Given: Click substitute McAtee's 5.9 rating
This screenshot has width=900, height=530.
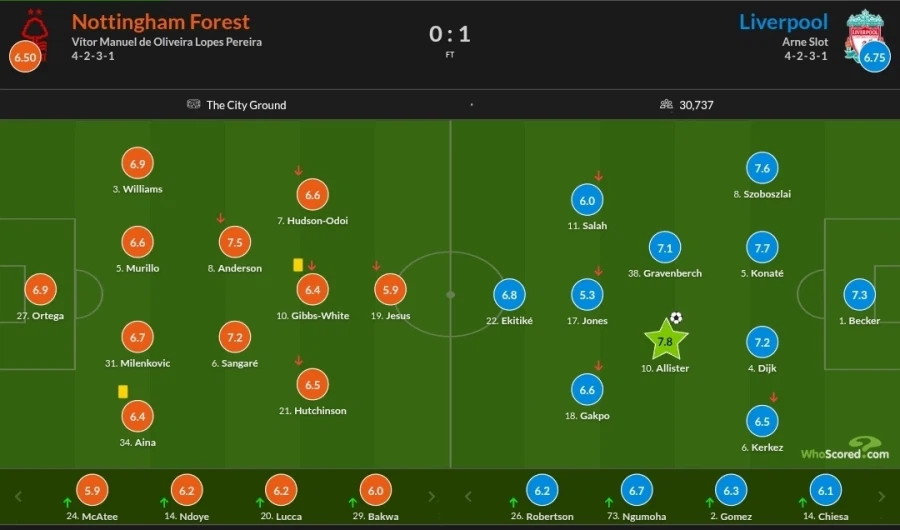Looking at the screenshot, I should [x=94, y=491].
